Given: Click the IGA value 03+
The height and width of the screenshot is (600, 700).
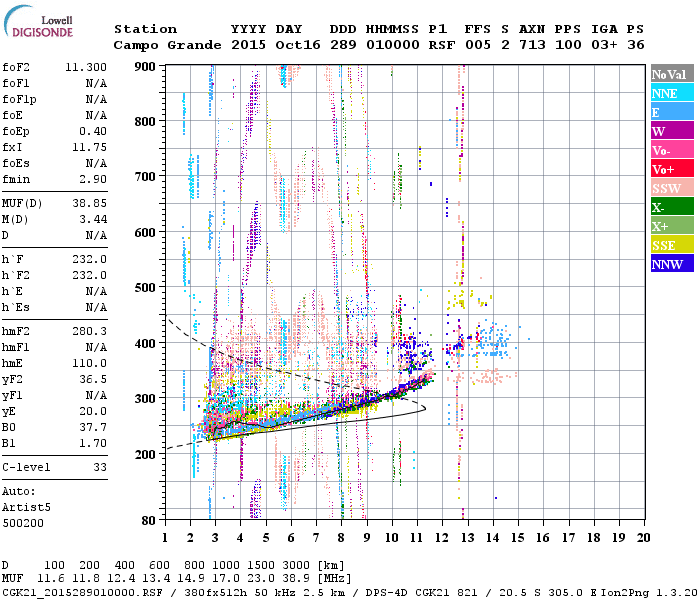Looking at the screenshot, I should [604, 45].
